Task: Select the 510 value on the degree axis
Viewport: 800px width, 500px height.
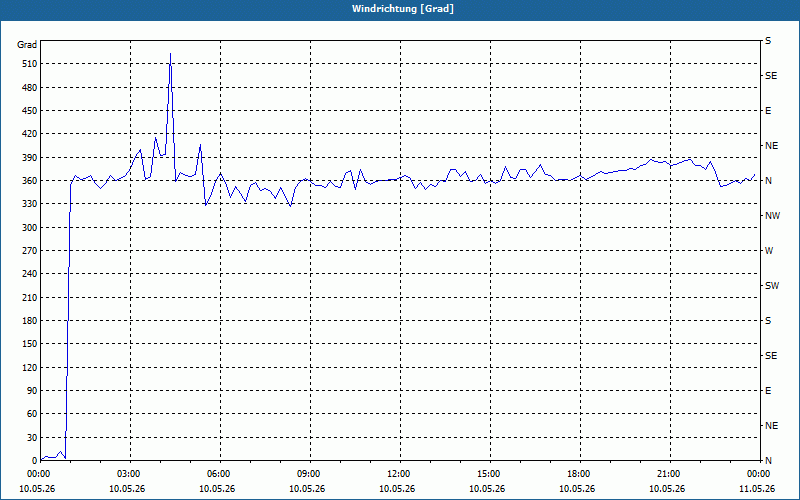Action: 30,64
